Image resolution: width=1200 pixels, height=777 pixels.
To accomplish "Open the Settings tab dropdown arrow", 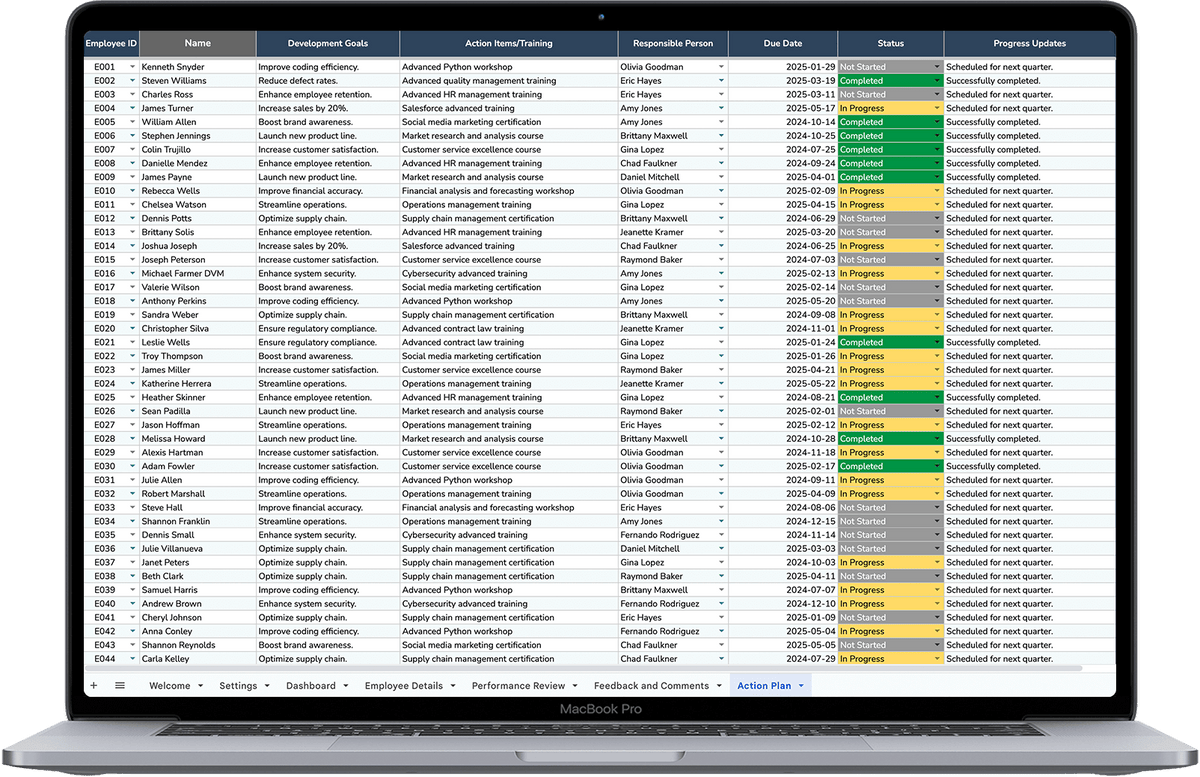I will pyautogui.click(x=268, y=686).
